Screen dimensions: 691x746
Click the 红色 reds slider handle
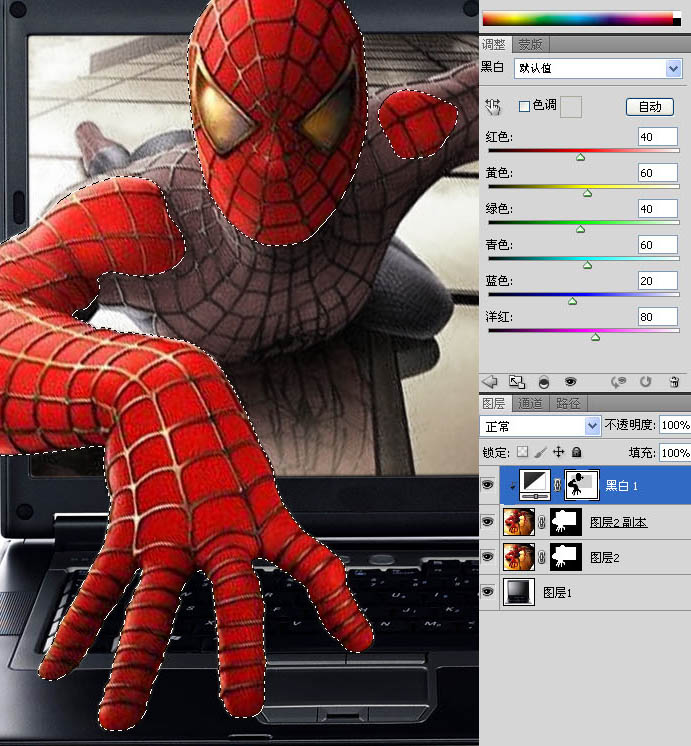click(x=581, y=157)
